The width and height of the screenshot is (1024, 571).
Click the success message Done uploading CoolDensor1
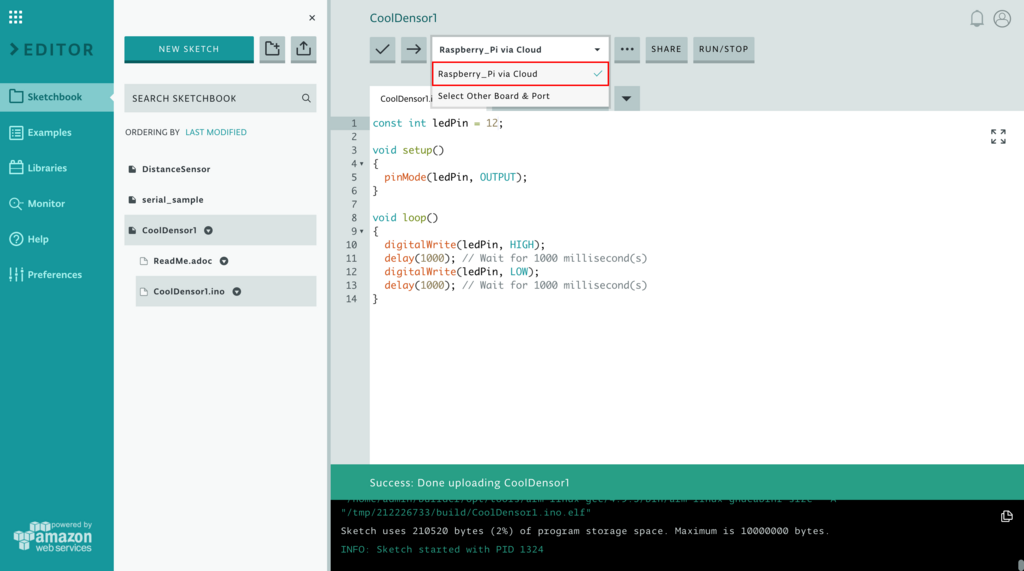[469, 483]
